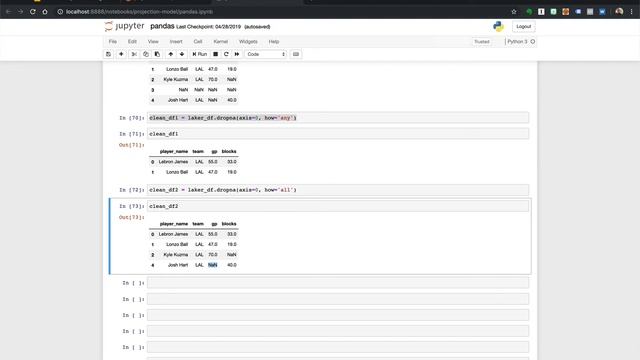Click Lonzo Ball in the Out[73] table
The height and width of the screenshot is (360, 640).
coord(177,244)
